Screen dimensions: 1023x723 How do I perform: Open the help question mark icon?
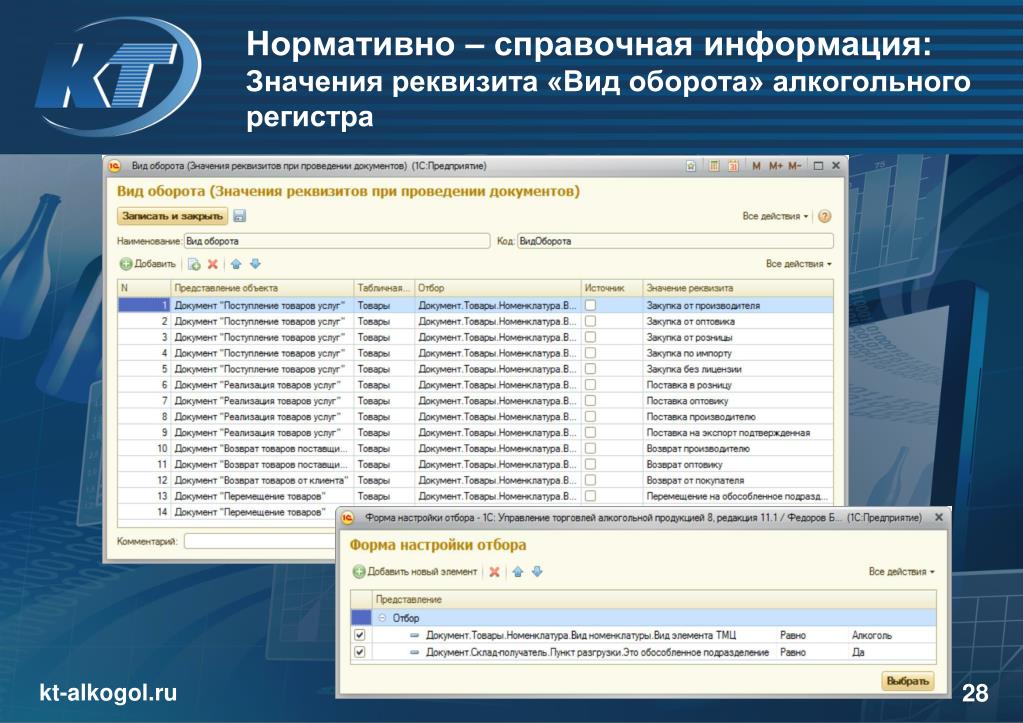click(825, 216)
